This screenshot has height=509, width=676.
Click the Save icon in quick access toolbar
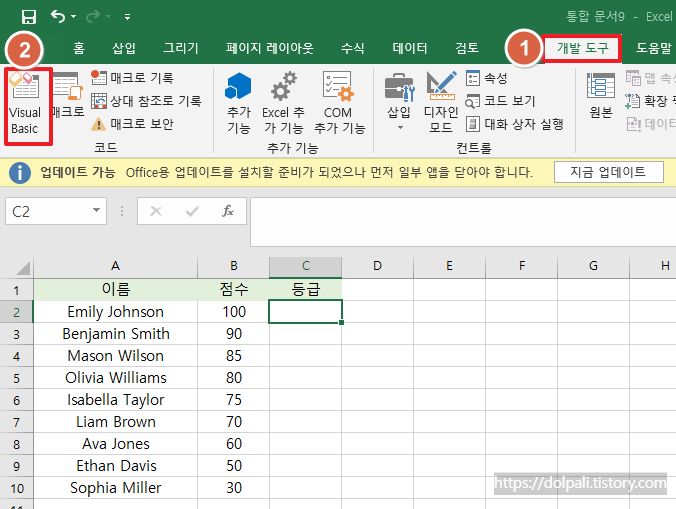(x=29, y=17)
